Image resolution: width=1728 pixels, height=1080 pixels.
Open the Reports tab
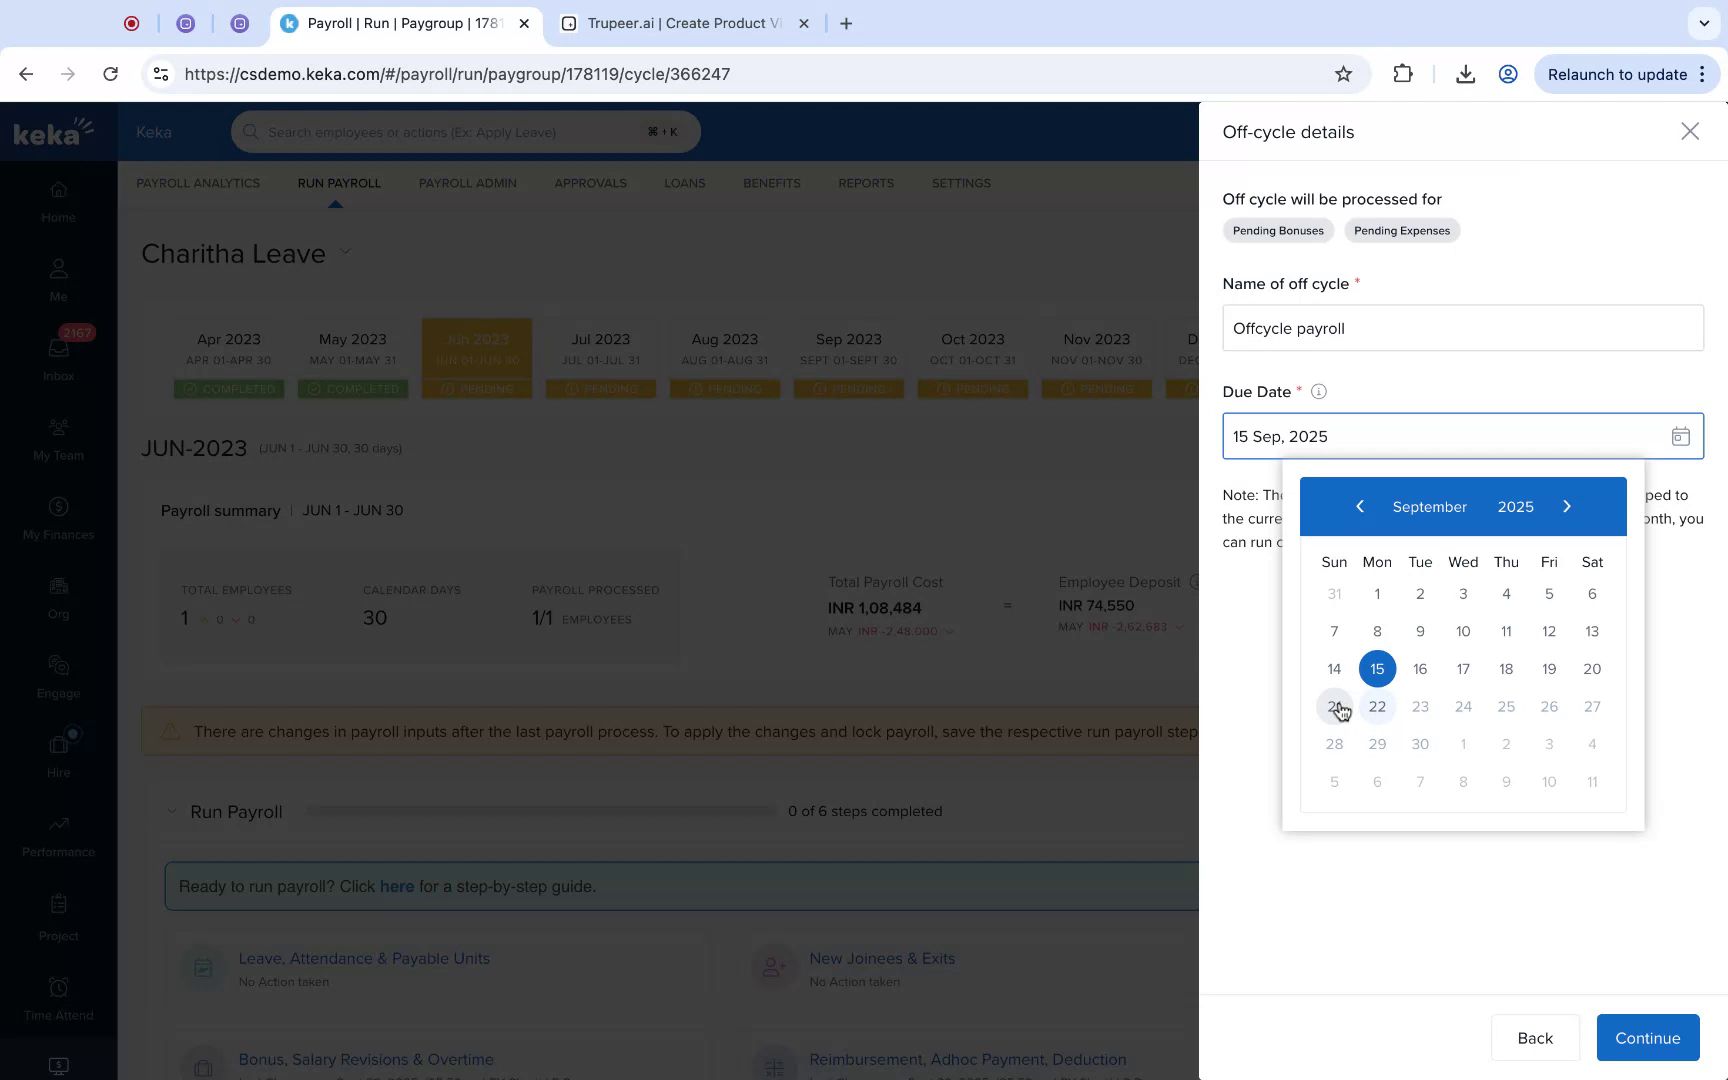[866, 183]
